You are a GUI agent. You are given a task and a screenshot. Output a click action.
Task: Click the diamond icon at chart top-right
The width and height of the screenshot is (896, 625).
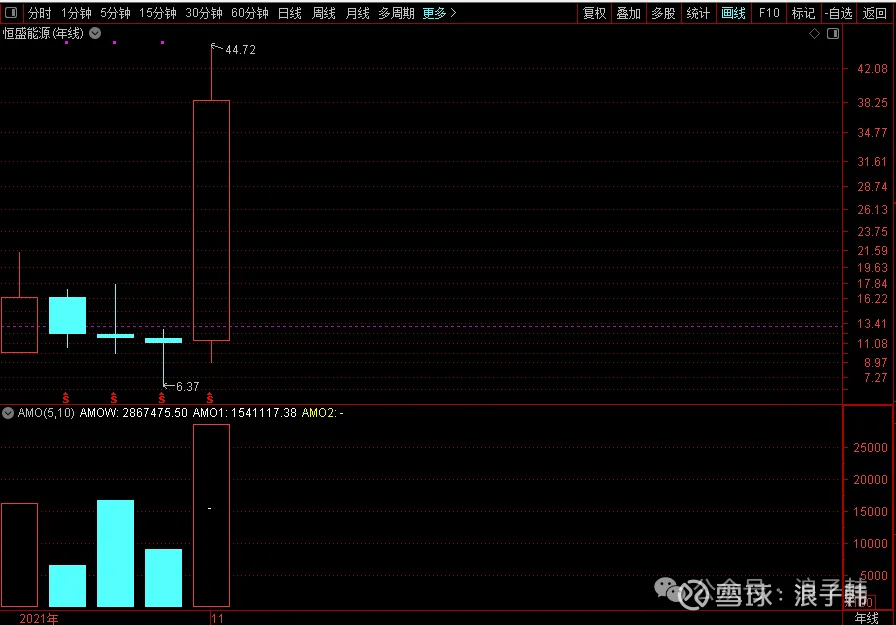(x=815, y=33)
